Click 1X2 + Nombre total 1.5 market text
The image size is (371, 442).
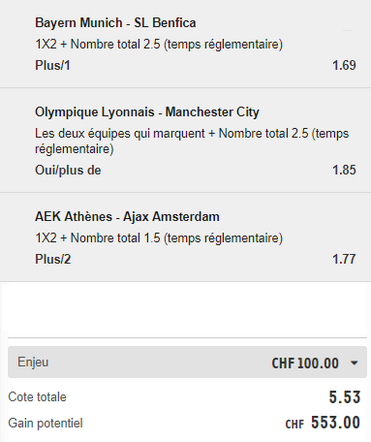point(159,238)
